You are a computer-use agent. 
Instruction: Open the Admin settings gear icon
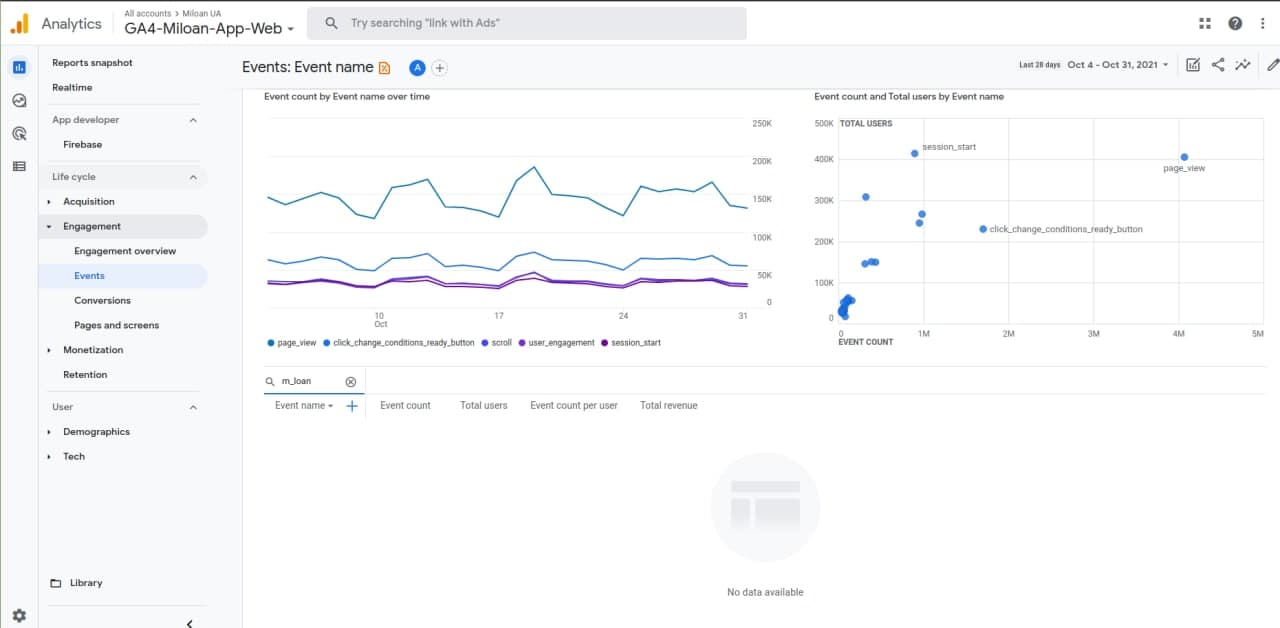click(19, 616)
